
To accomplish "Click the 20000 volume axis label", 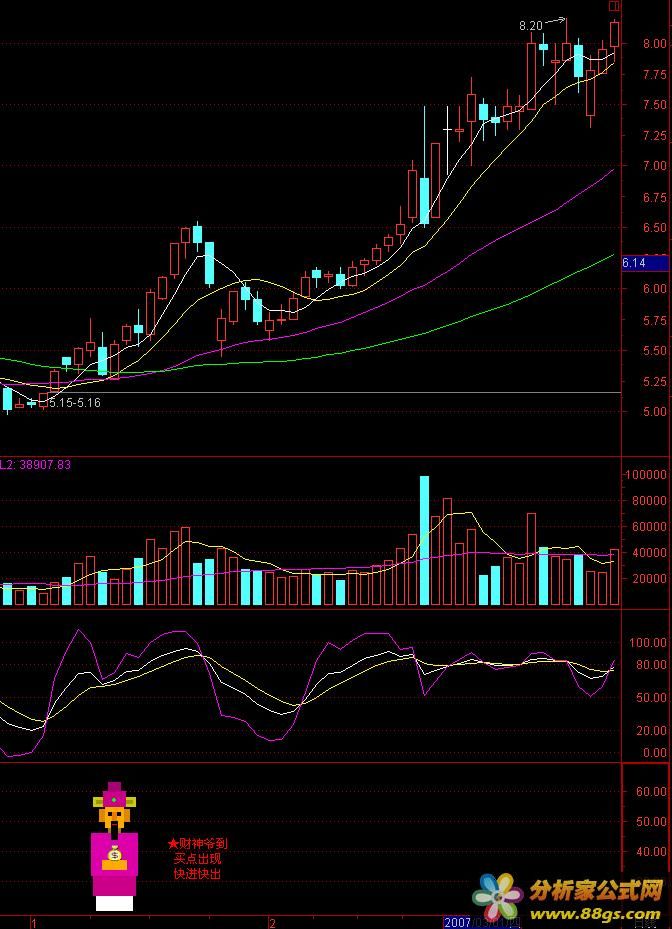I will click(x=651, y=579).
